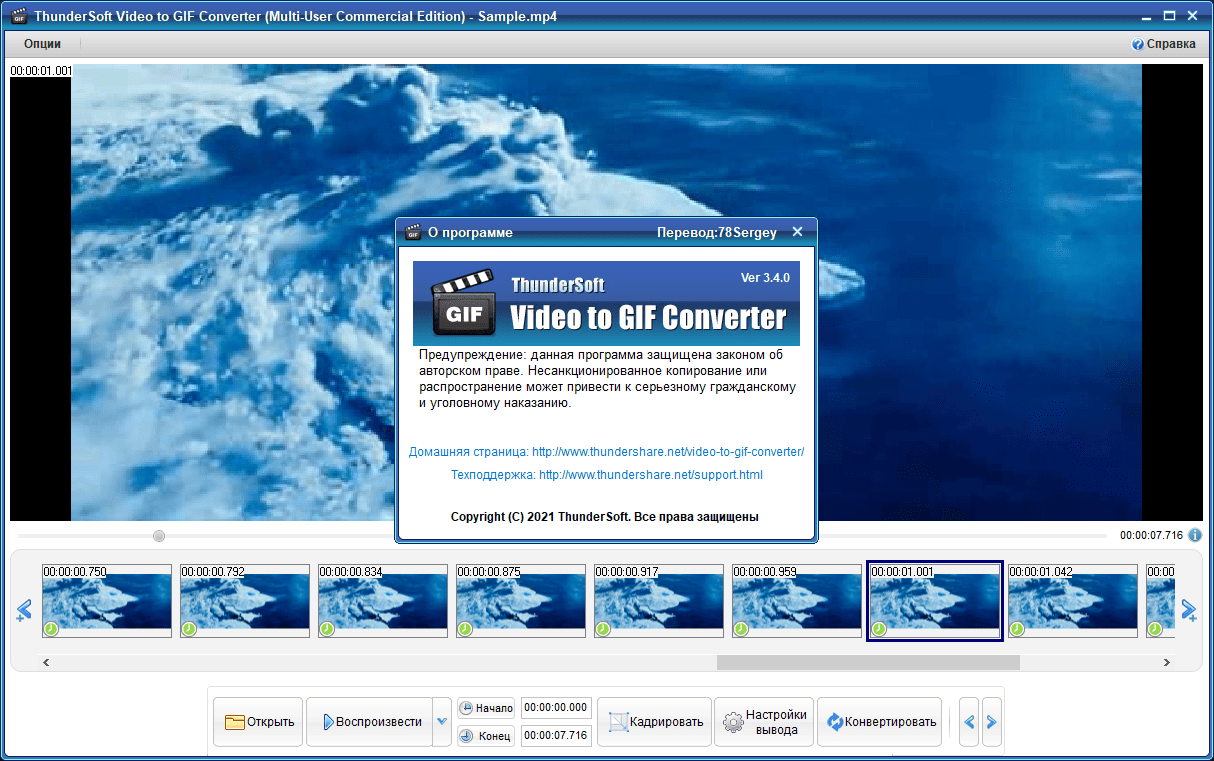Open the Техподдержка support link

point(606,475)
